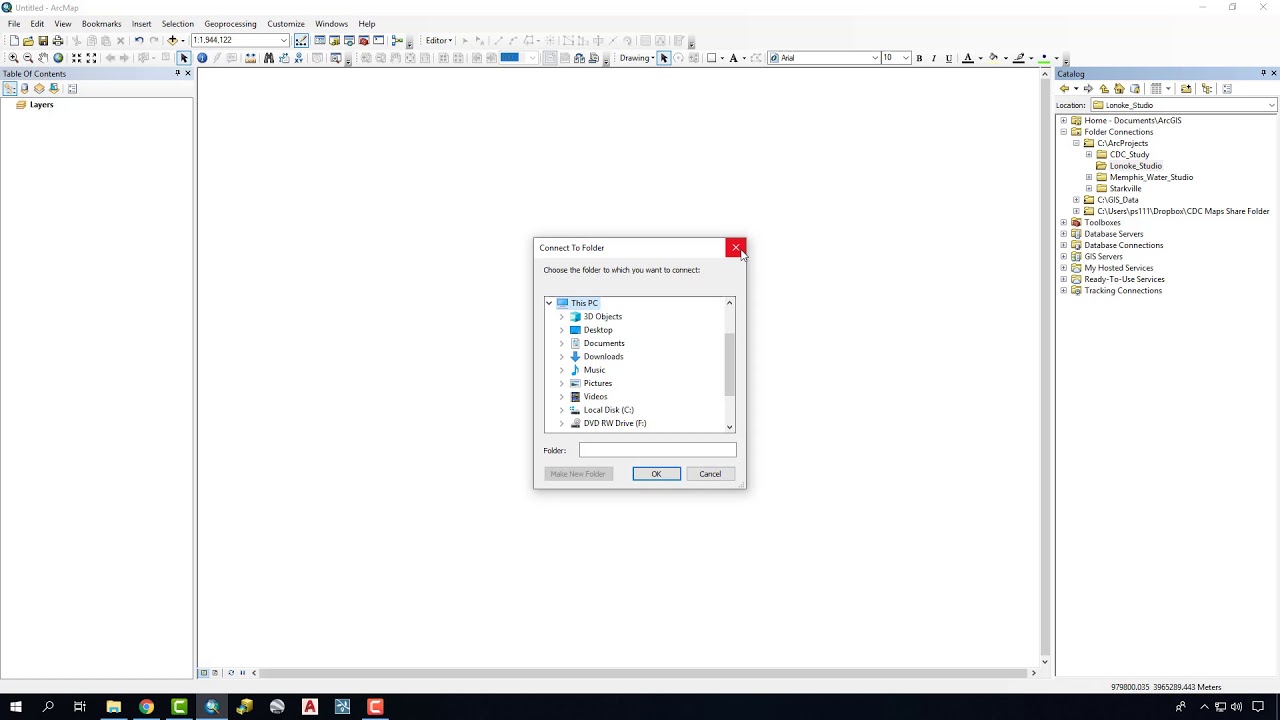Collapse This PC in folder tree

coord(549,303)
